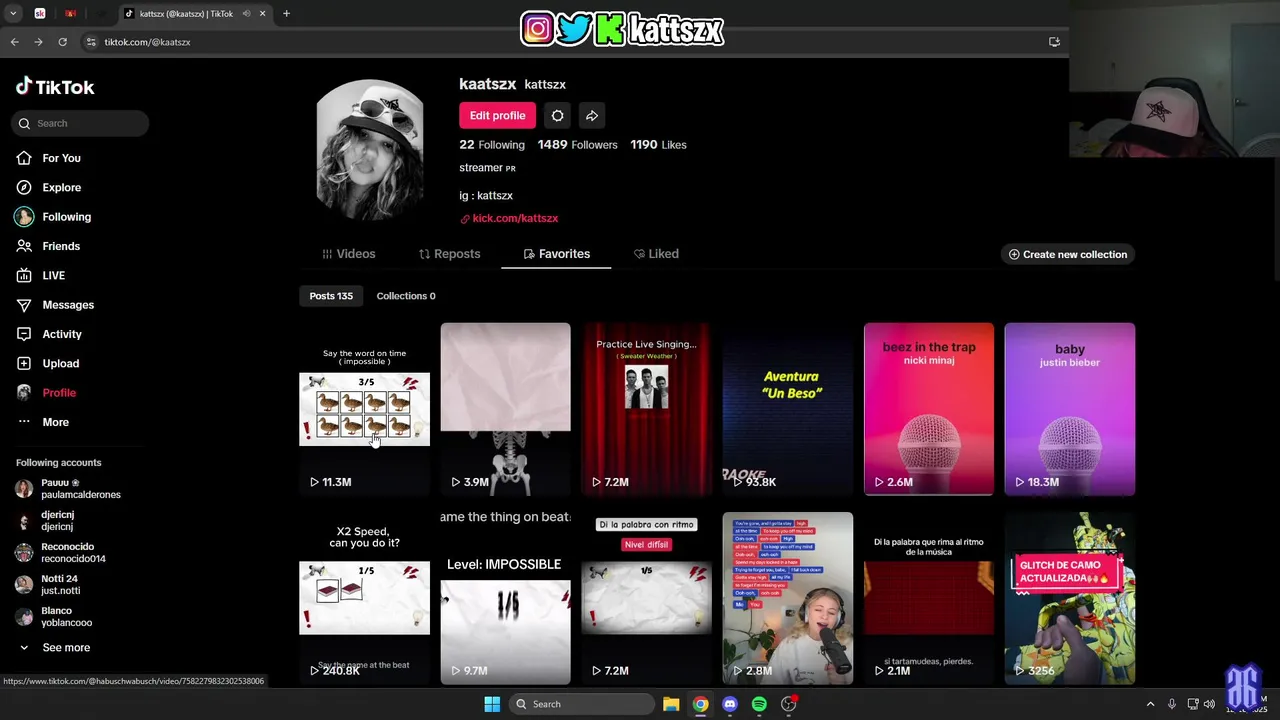
Task: Mute the tab via speaker icon
Action: pos(246,14)
